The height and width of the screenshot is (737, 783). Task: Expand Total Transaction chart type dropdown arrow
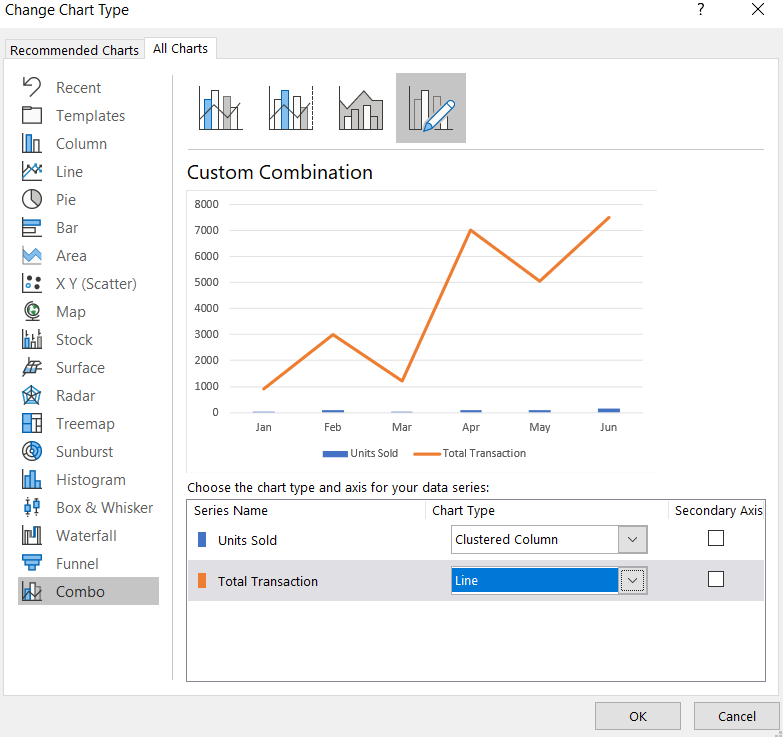632,581
